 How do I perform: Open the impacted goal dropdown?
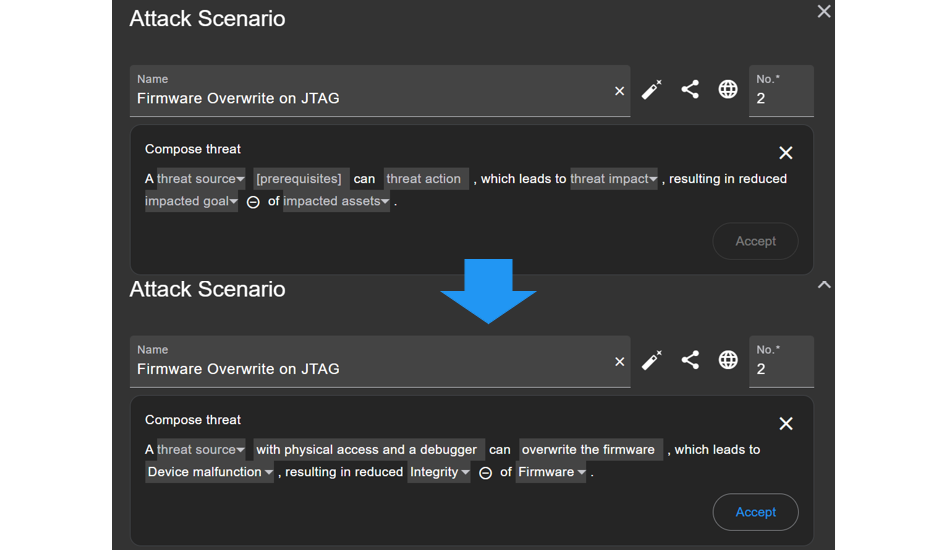tap(192, 201)
